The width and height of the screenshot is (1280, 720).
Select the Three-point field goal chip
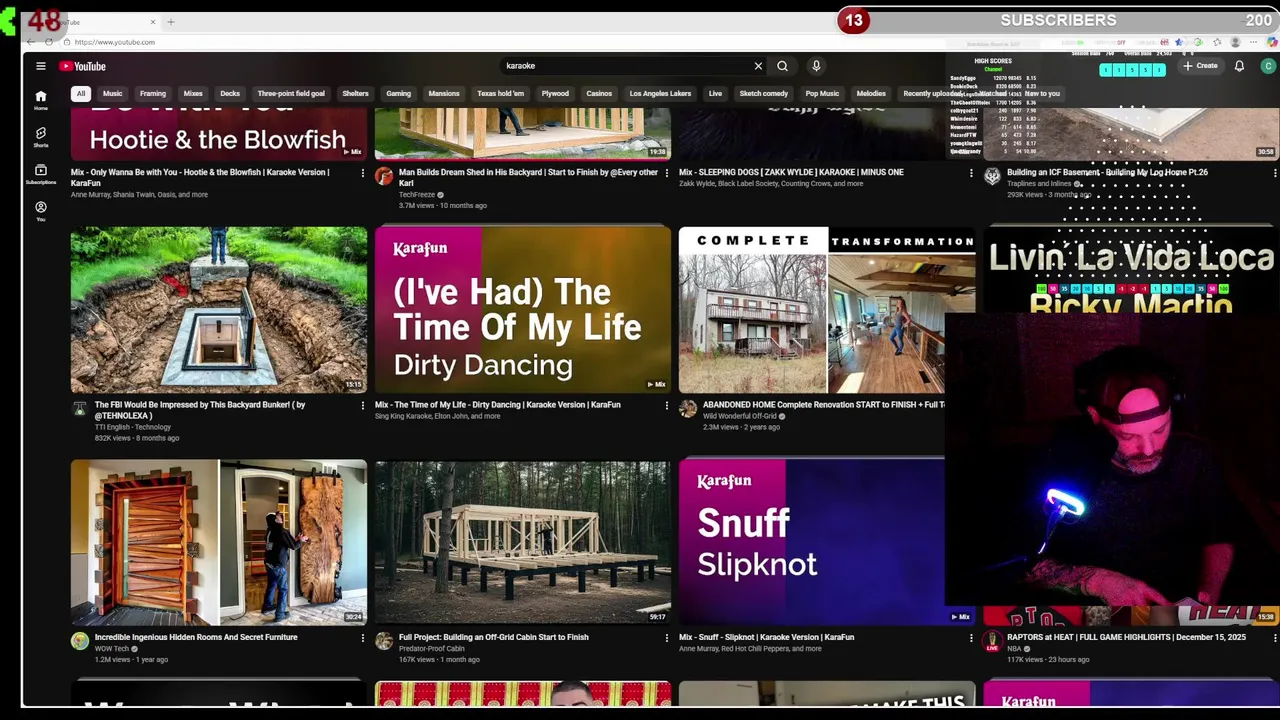tap(291, 94)
